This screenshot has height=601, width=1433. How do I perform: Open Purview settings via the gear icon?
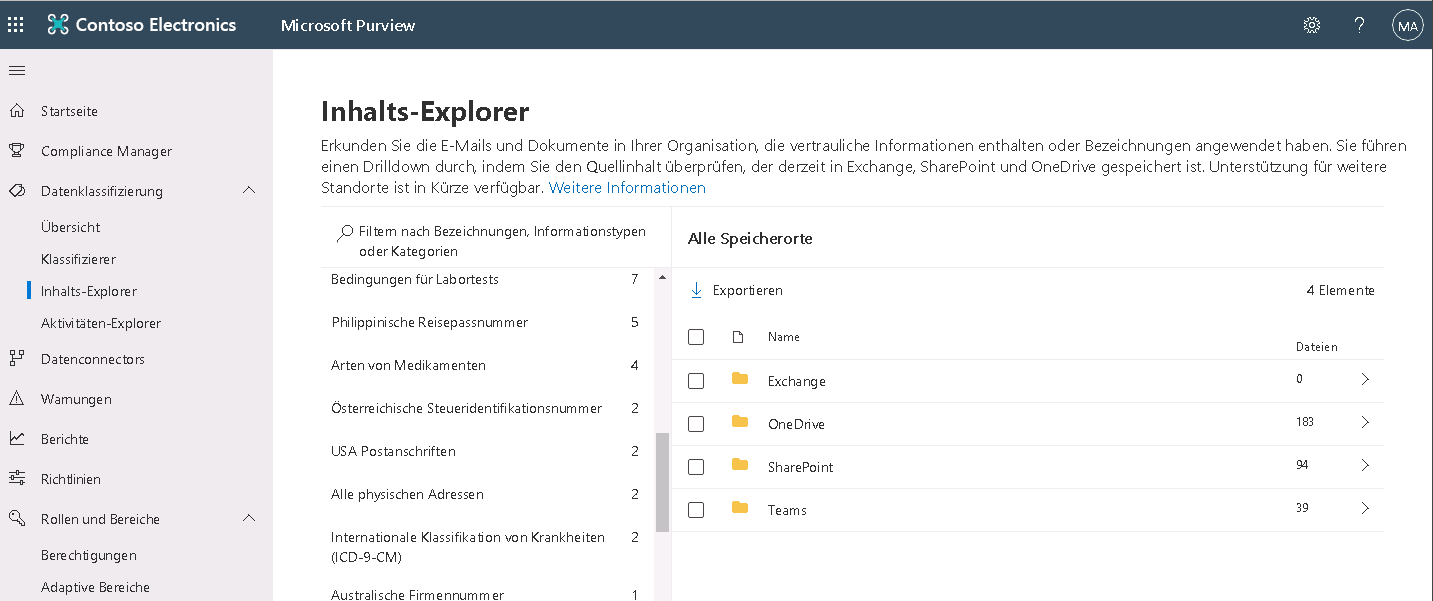coord(1311,24)
